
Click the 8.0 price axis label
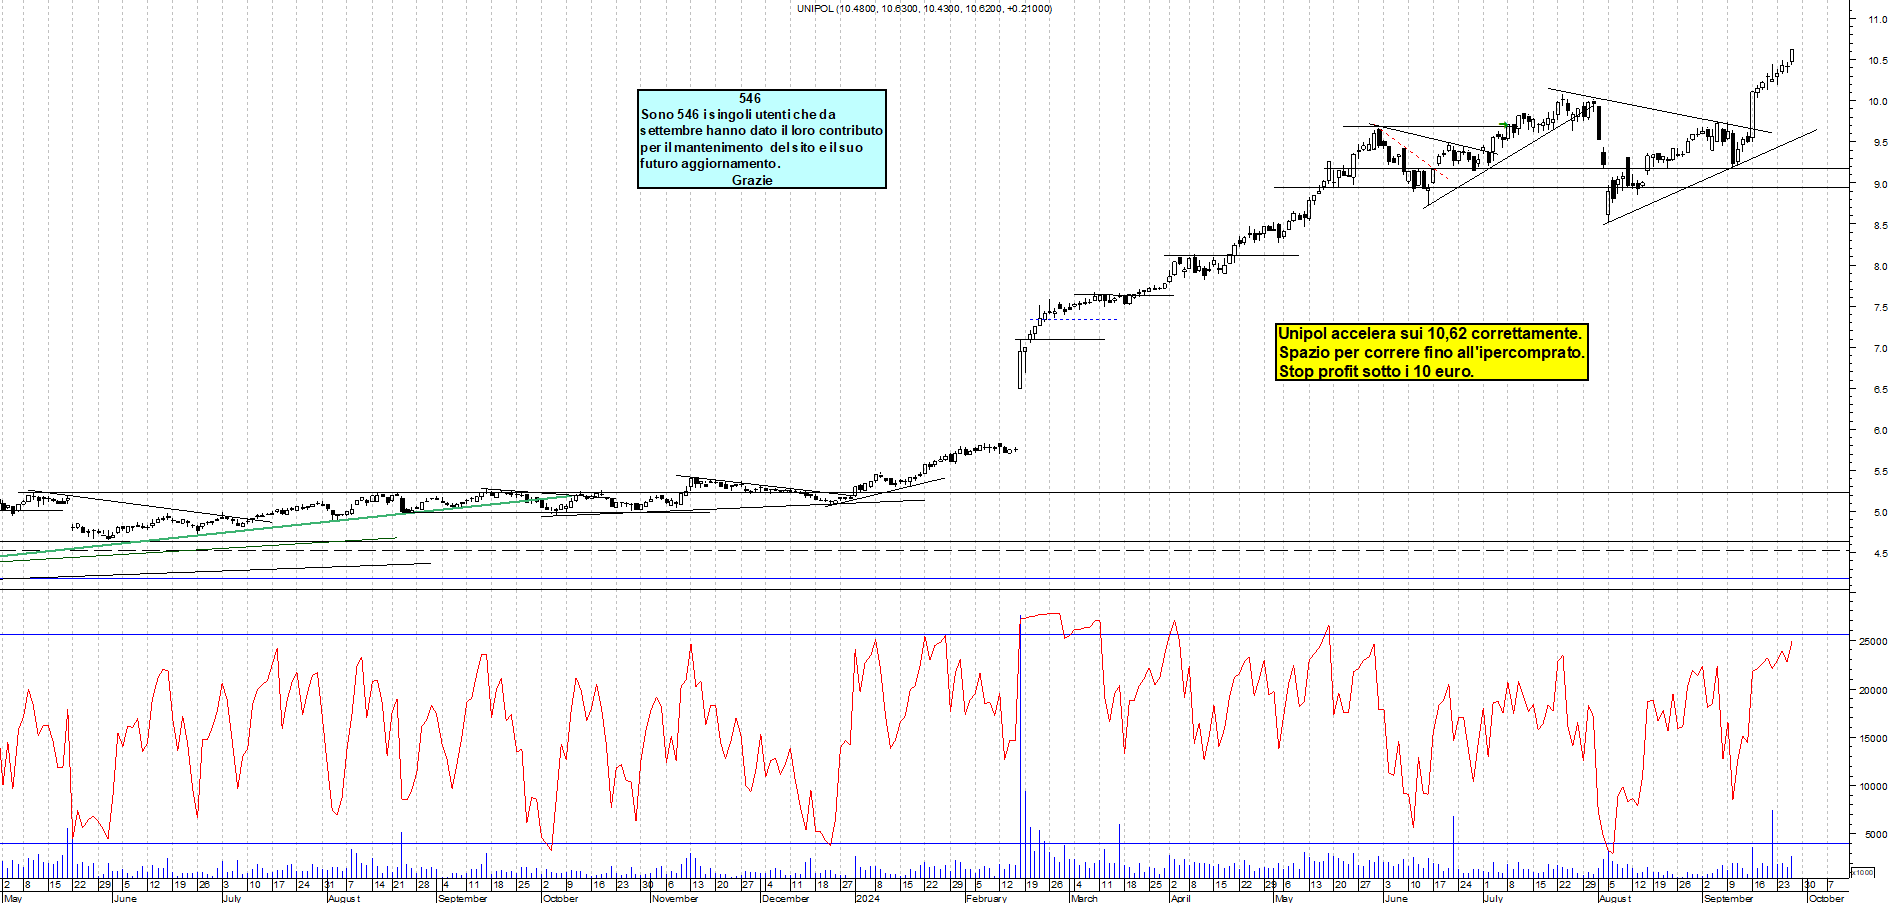click(1879, 267)
